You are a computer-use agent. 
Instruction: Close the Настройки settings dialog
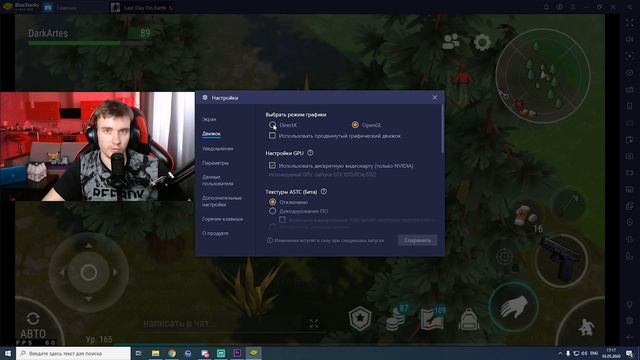pyautogui.click(x=435, y=98)
